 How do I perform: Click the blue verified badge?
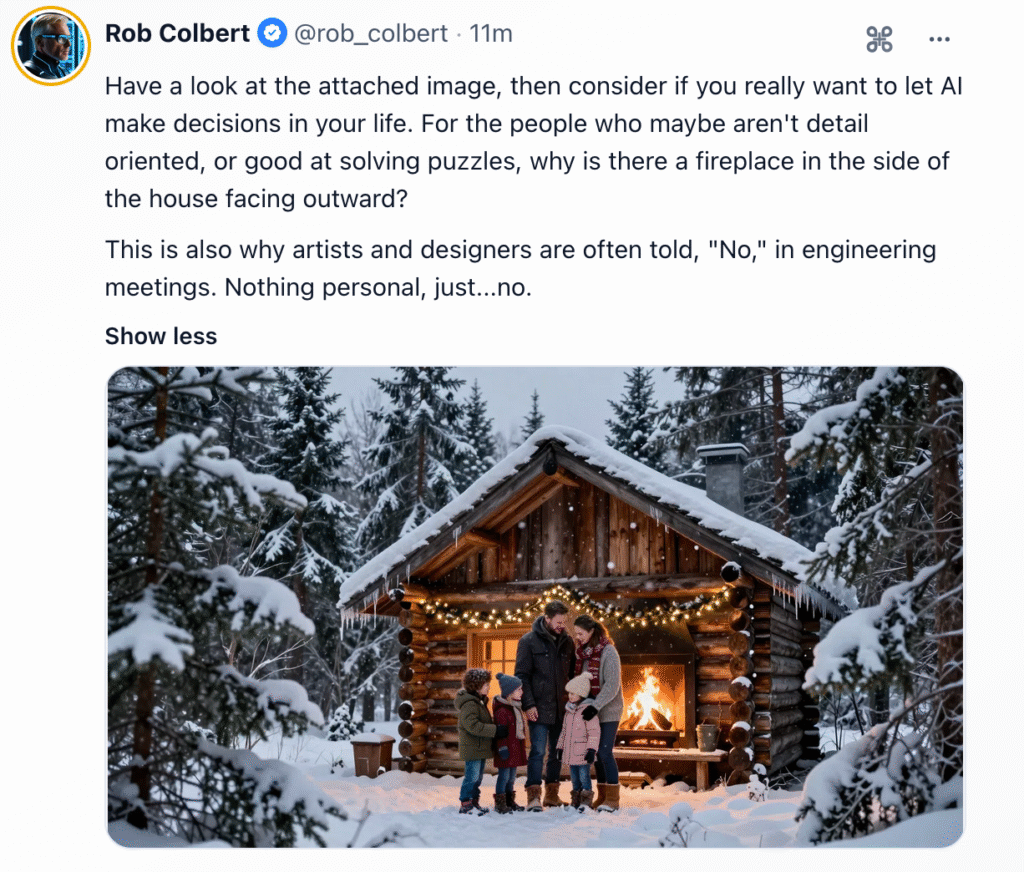(271, 34)
